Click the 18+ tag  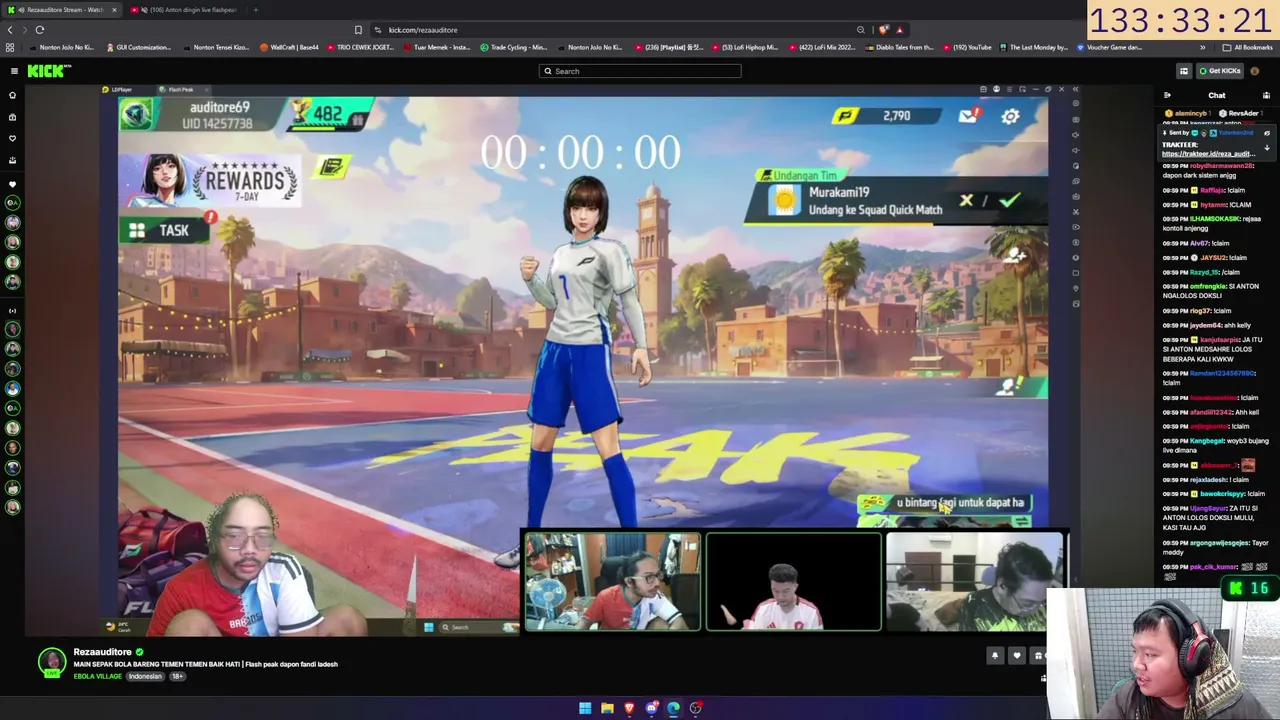(x=177, y=677)
